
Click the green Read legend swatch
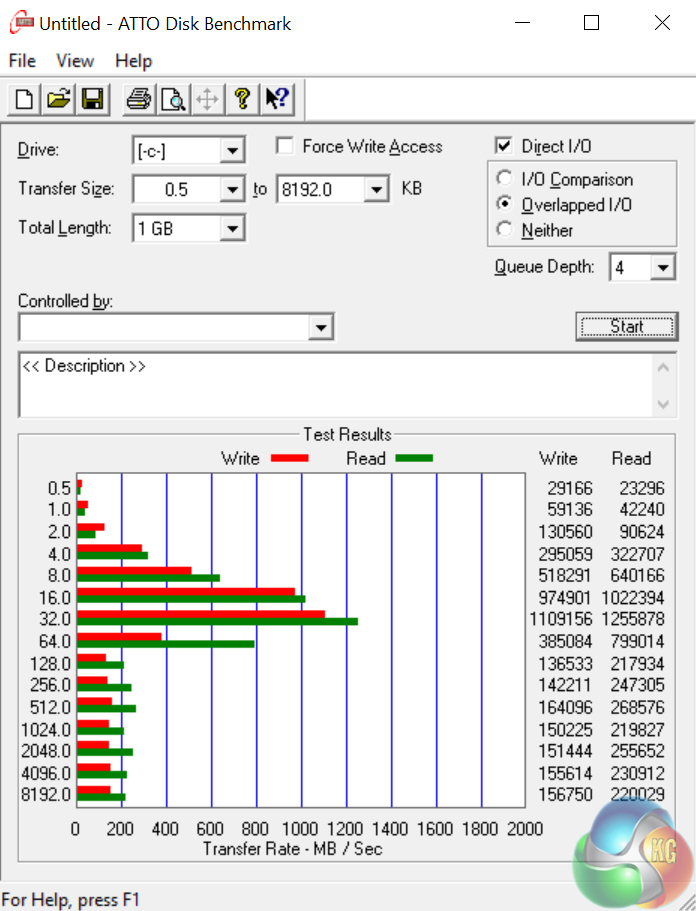414,458
